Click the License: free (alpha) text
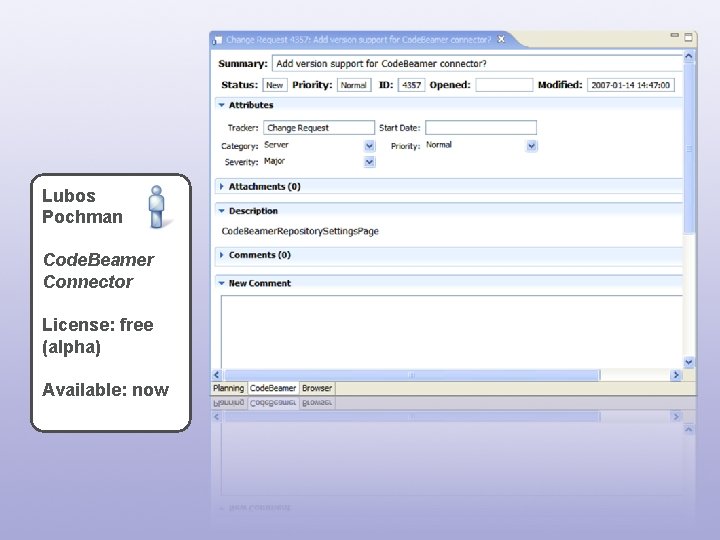This screenshot has width=720, height=540. tap(97, 336)
